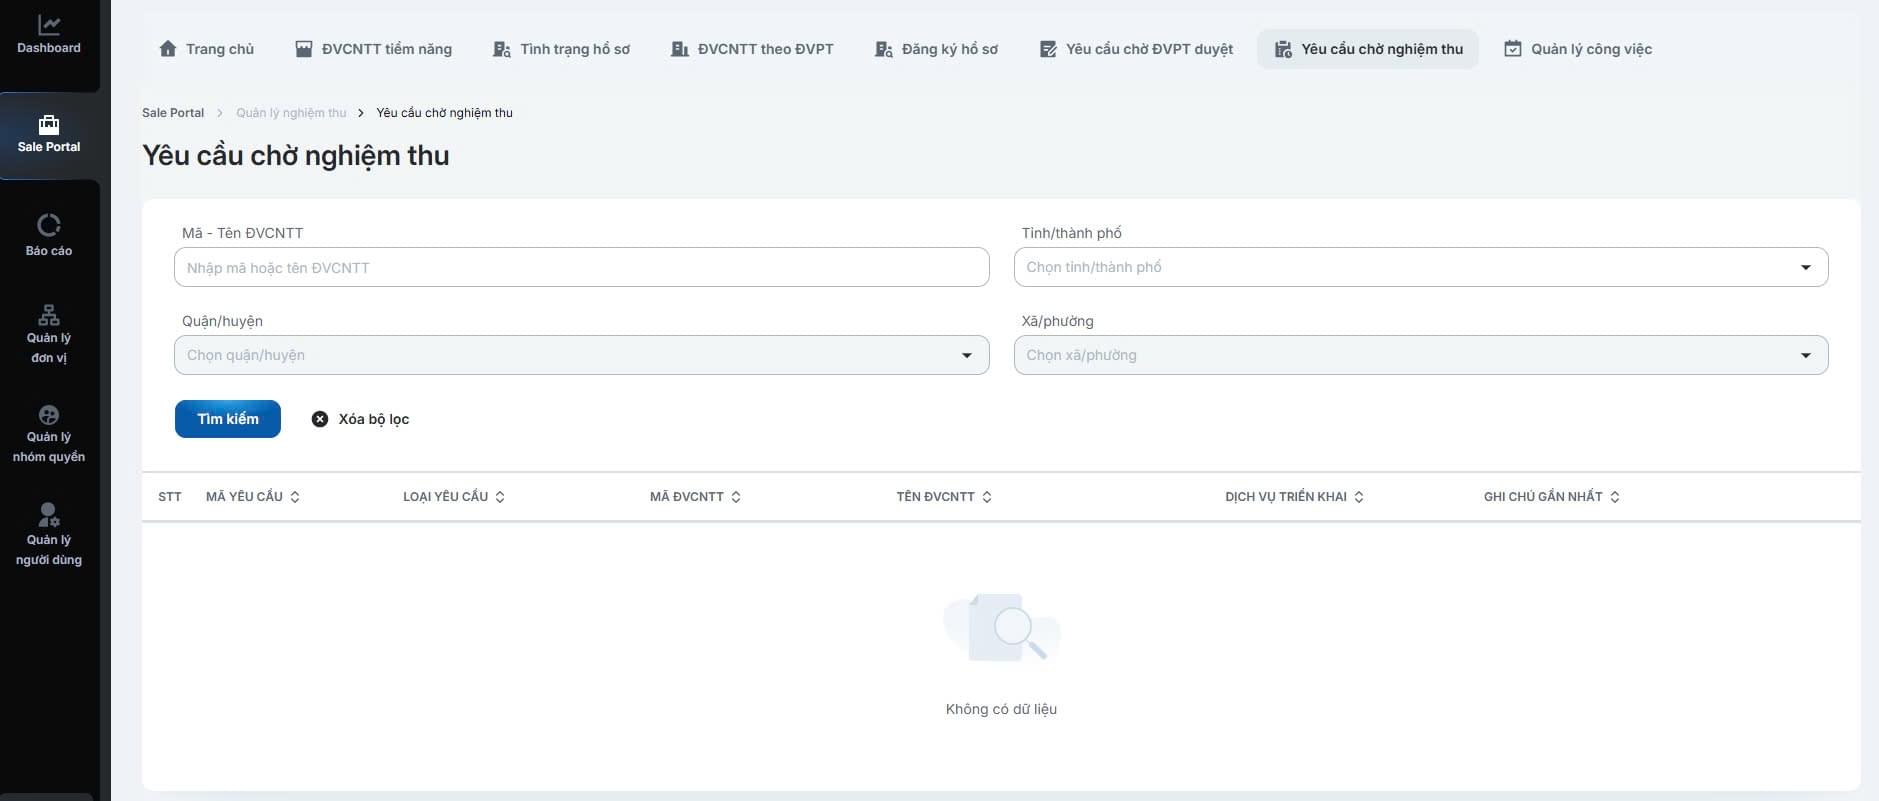Select the Sale Portal briefcase icon

coord(48,125)
